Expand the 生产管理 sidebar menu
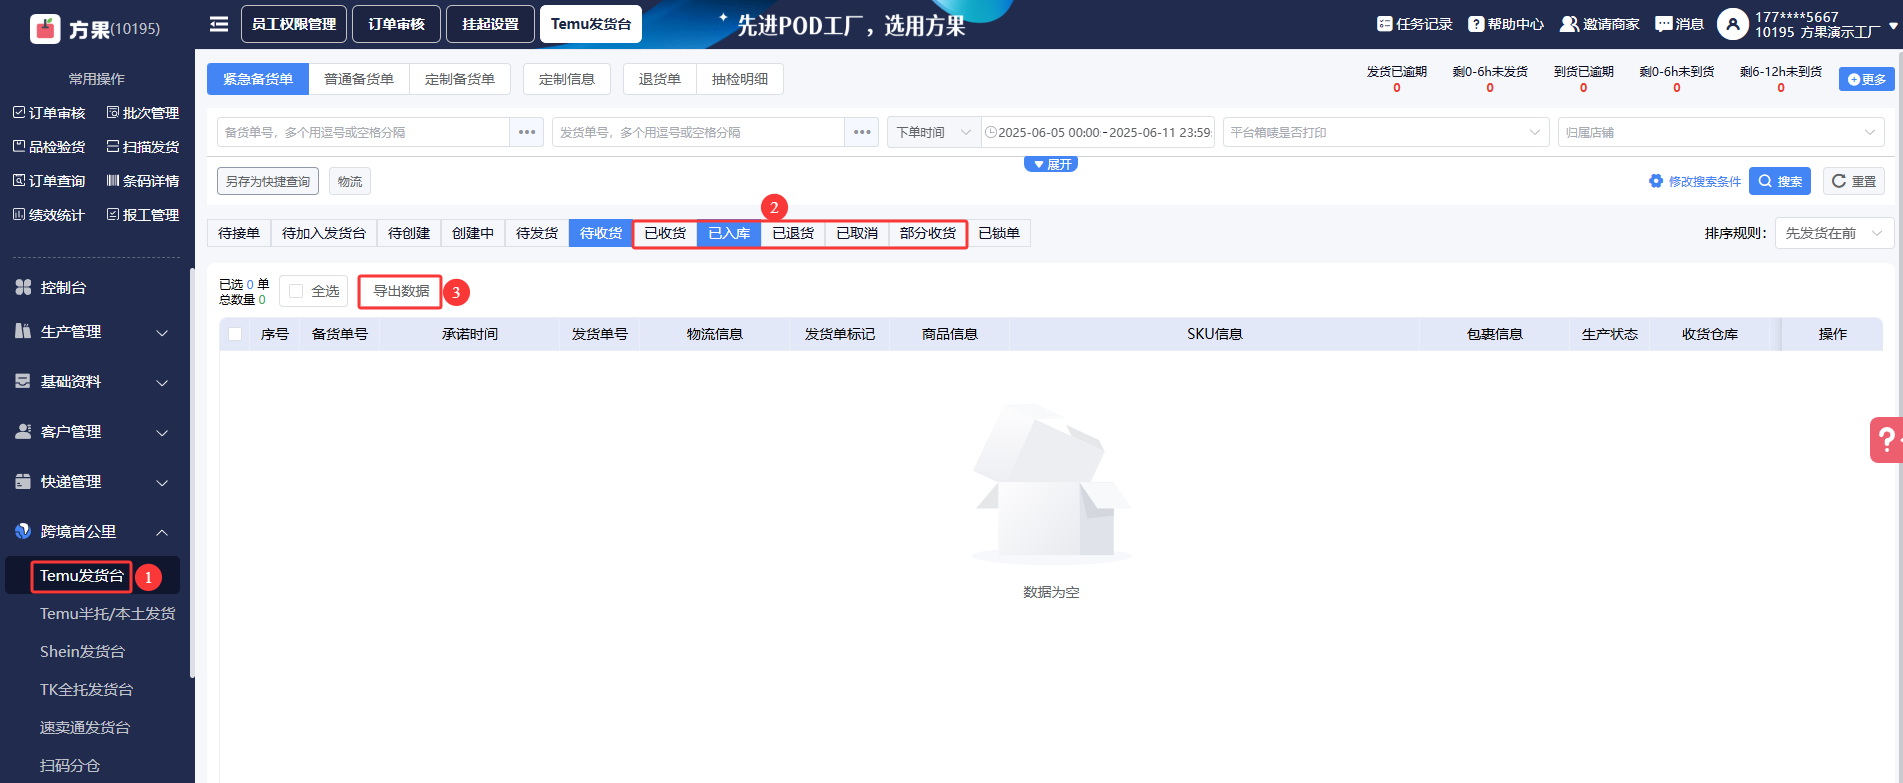The image size is (1903, 783). coord(92,332)
